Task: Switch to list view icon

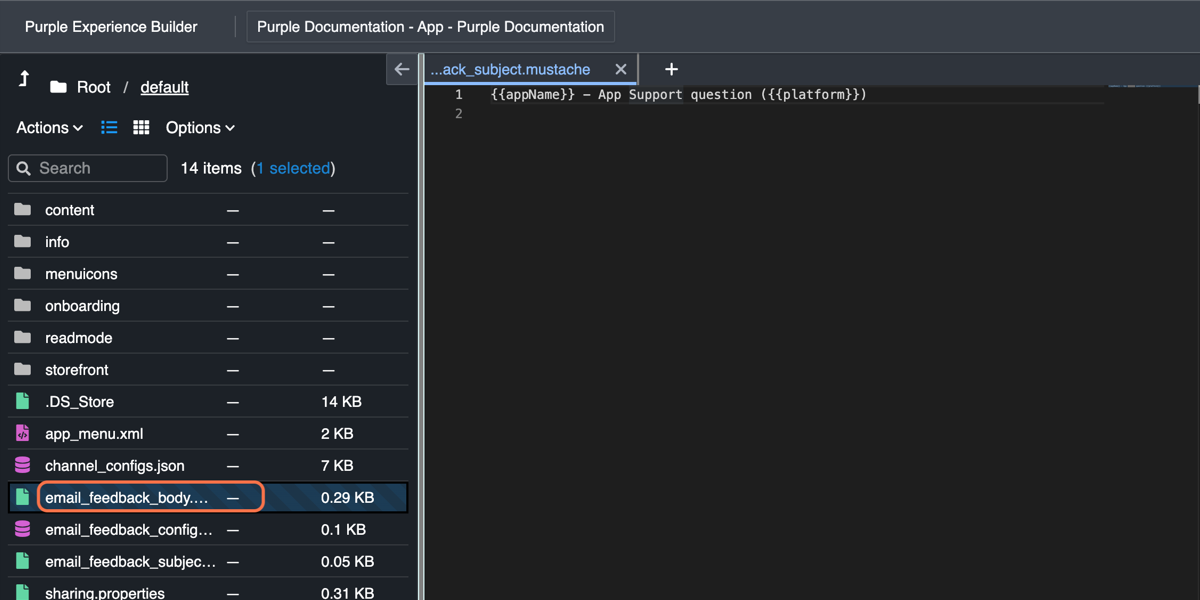Action: pyautogui.click(x=109, y=127)
